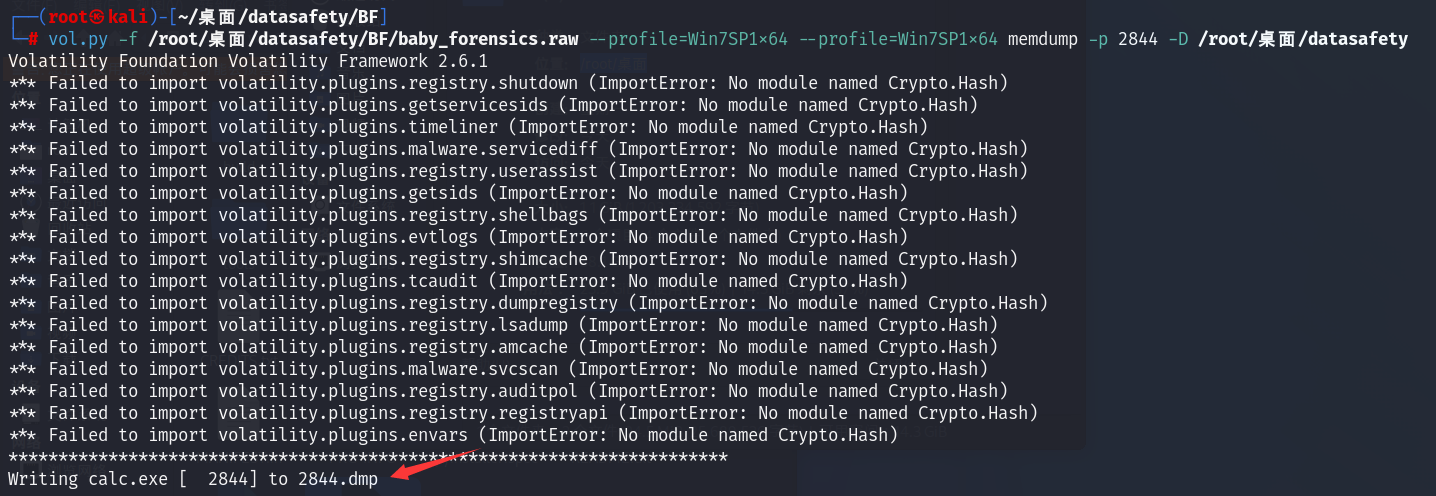Click the red arrow pointing at 2844.dmp
The width and height of the screenshot is (1436, 496).
(434, 463)
